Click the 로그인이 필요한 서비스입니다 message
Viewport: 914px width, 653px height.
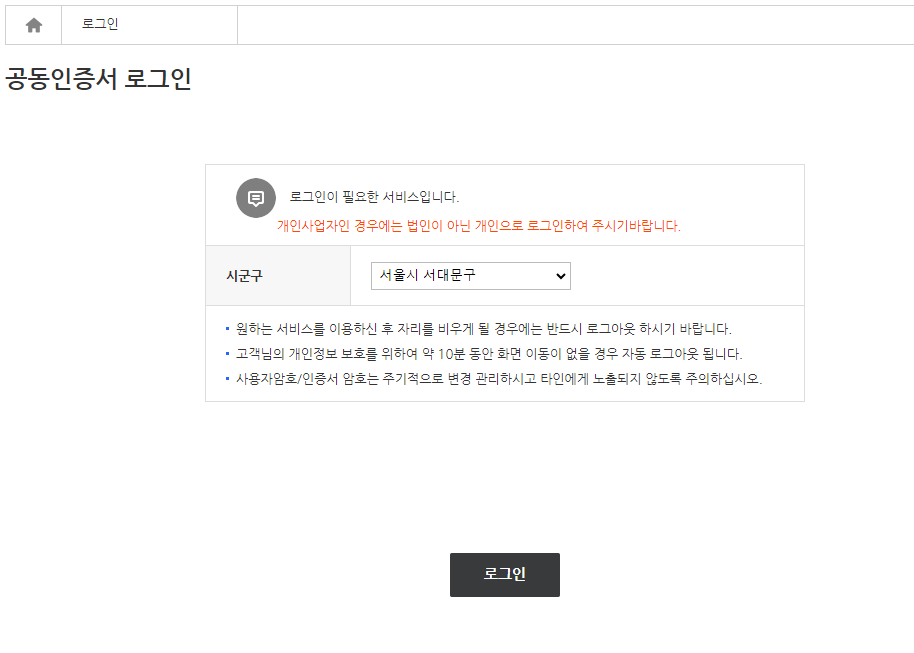[x=374, y=197]
